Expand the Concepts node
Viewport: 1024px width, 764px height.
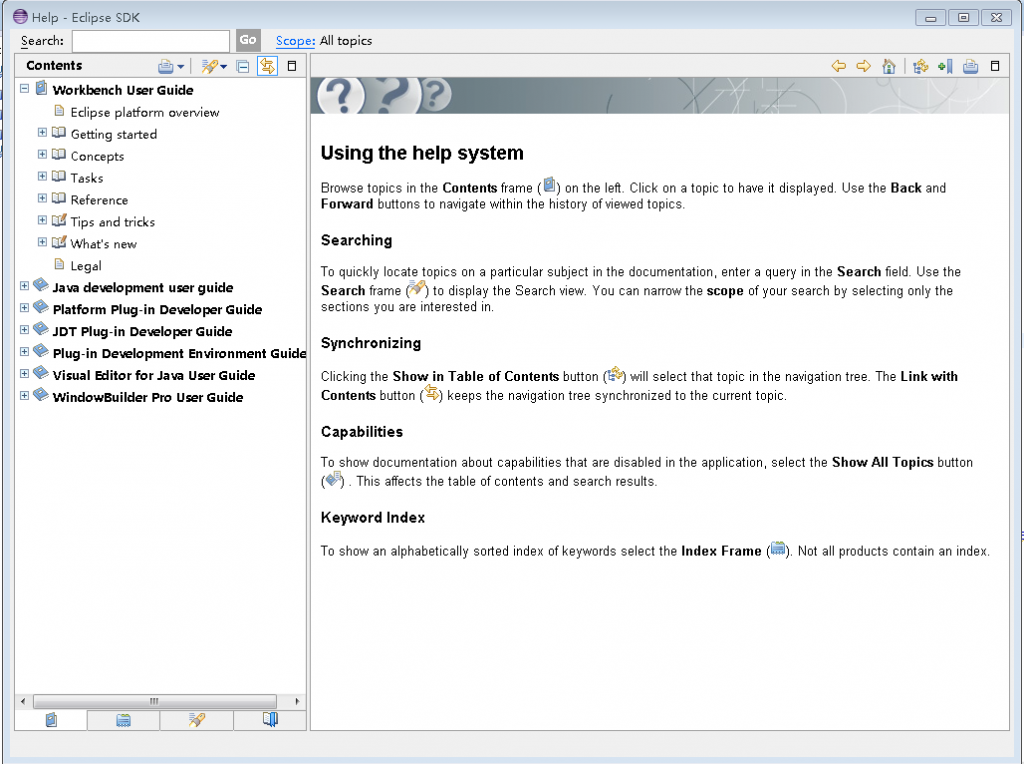tap(42, 155)
